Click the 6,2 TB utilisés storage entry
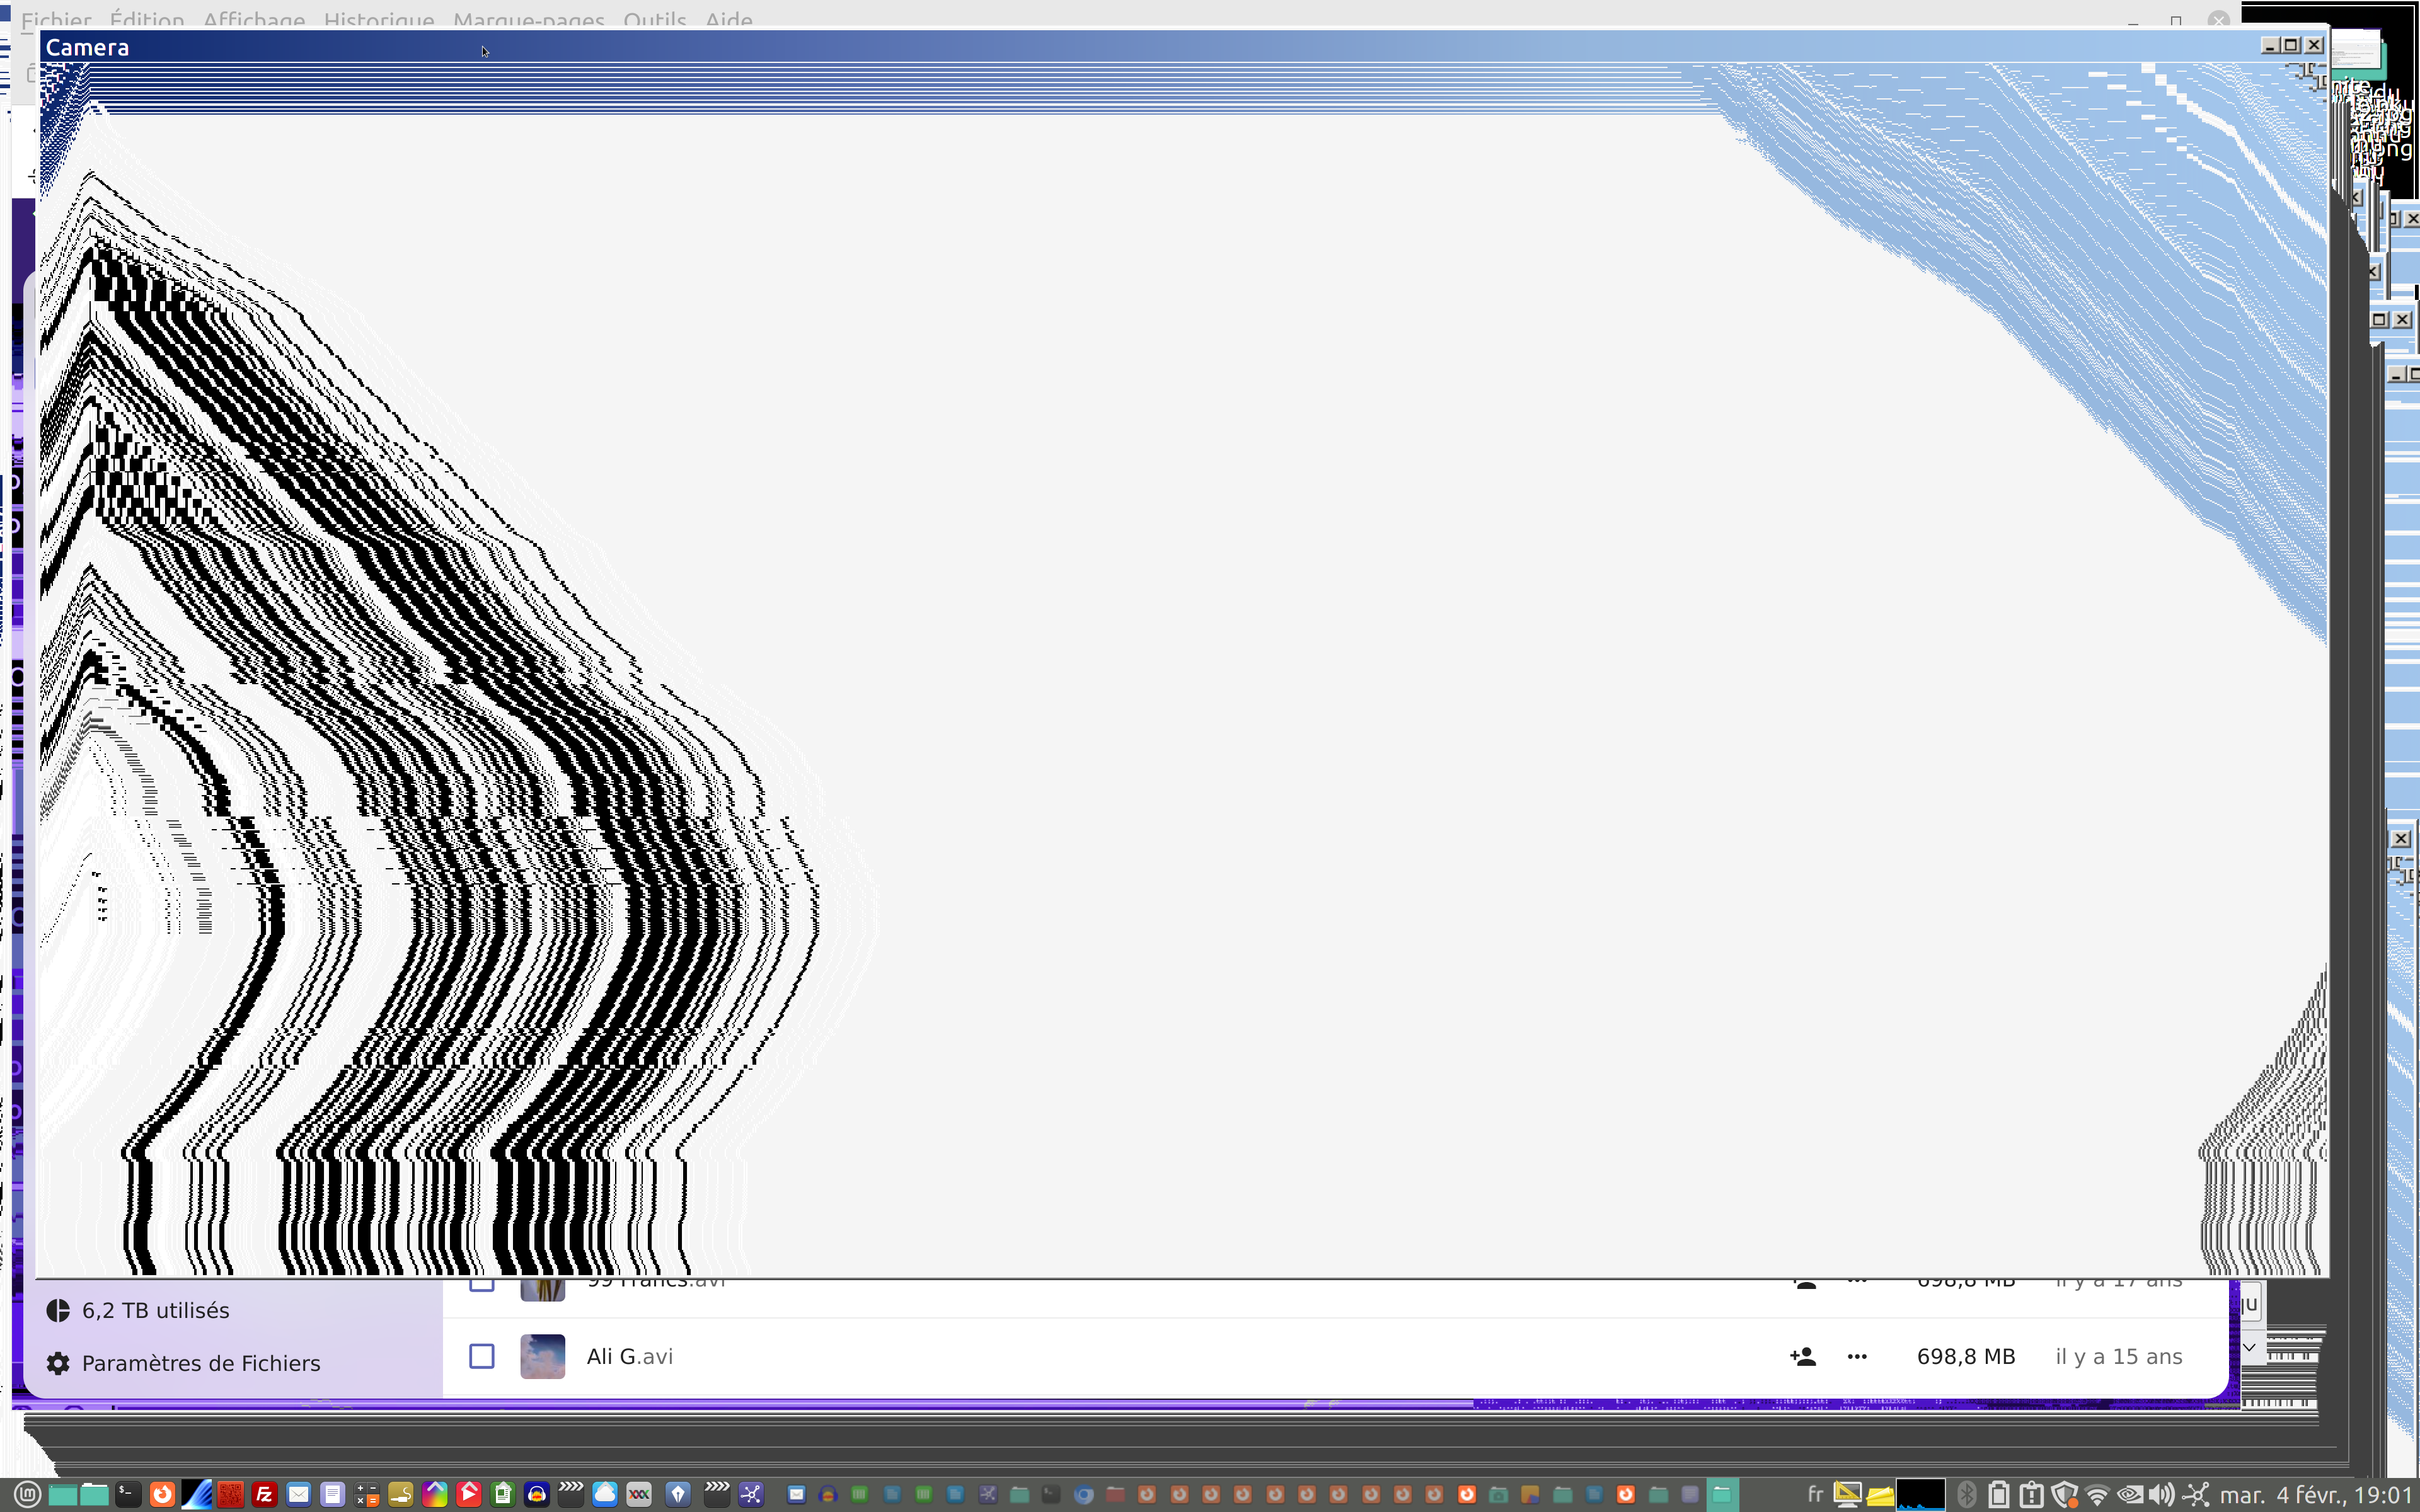Screen dimensions: 2420x1512 pyautogui.click(x=155, y=1310)
